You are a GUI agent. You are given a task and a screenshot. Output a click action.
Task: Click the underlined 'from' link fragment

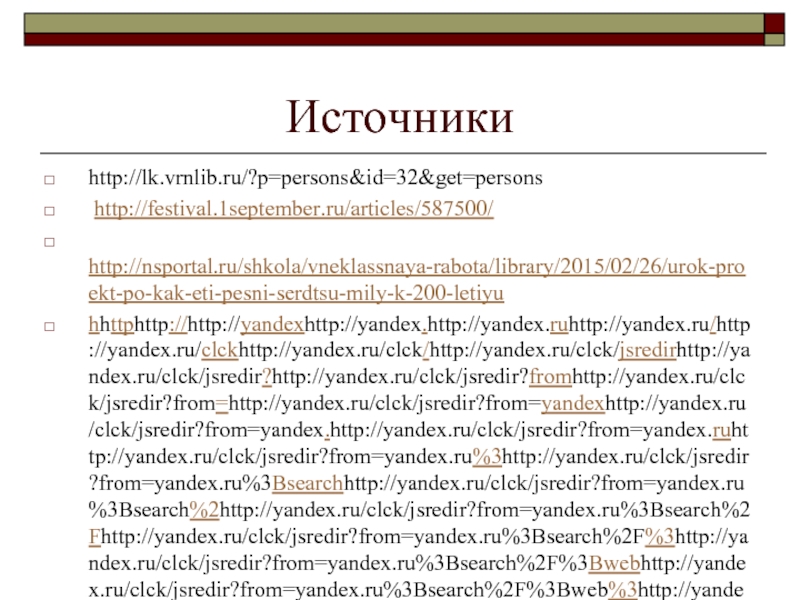point(551,377)
